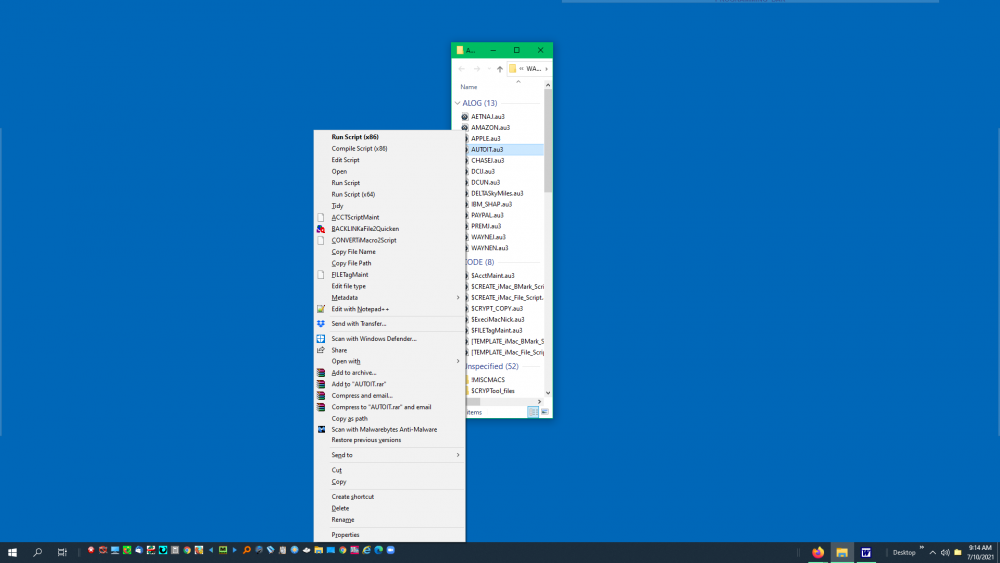
Task: Select Edit file type
Action: [389, 286]
